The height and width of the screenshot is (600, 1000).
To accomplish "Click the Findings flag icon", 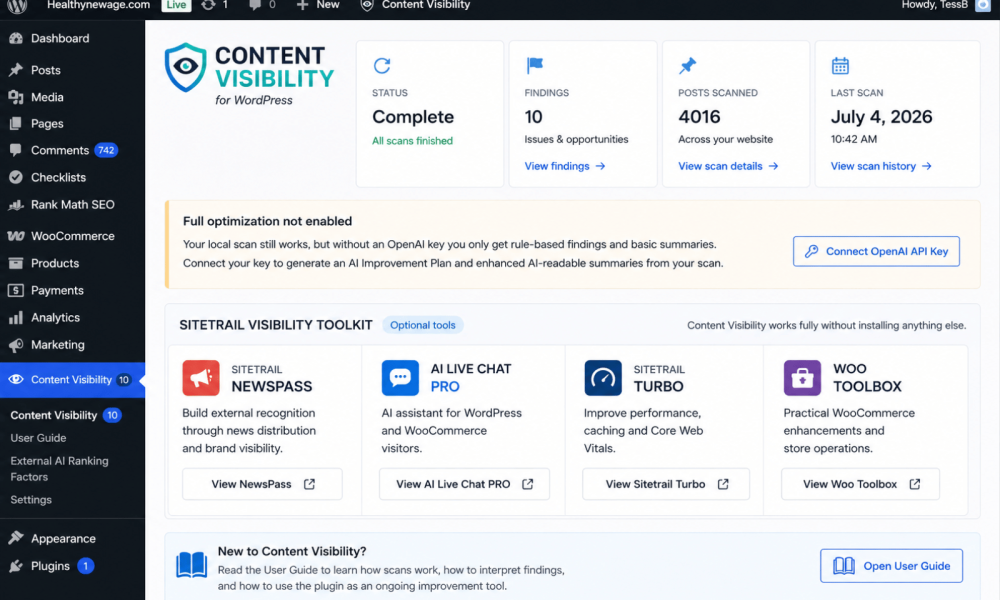I will pos(534,65).
